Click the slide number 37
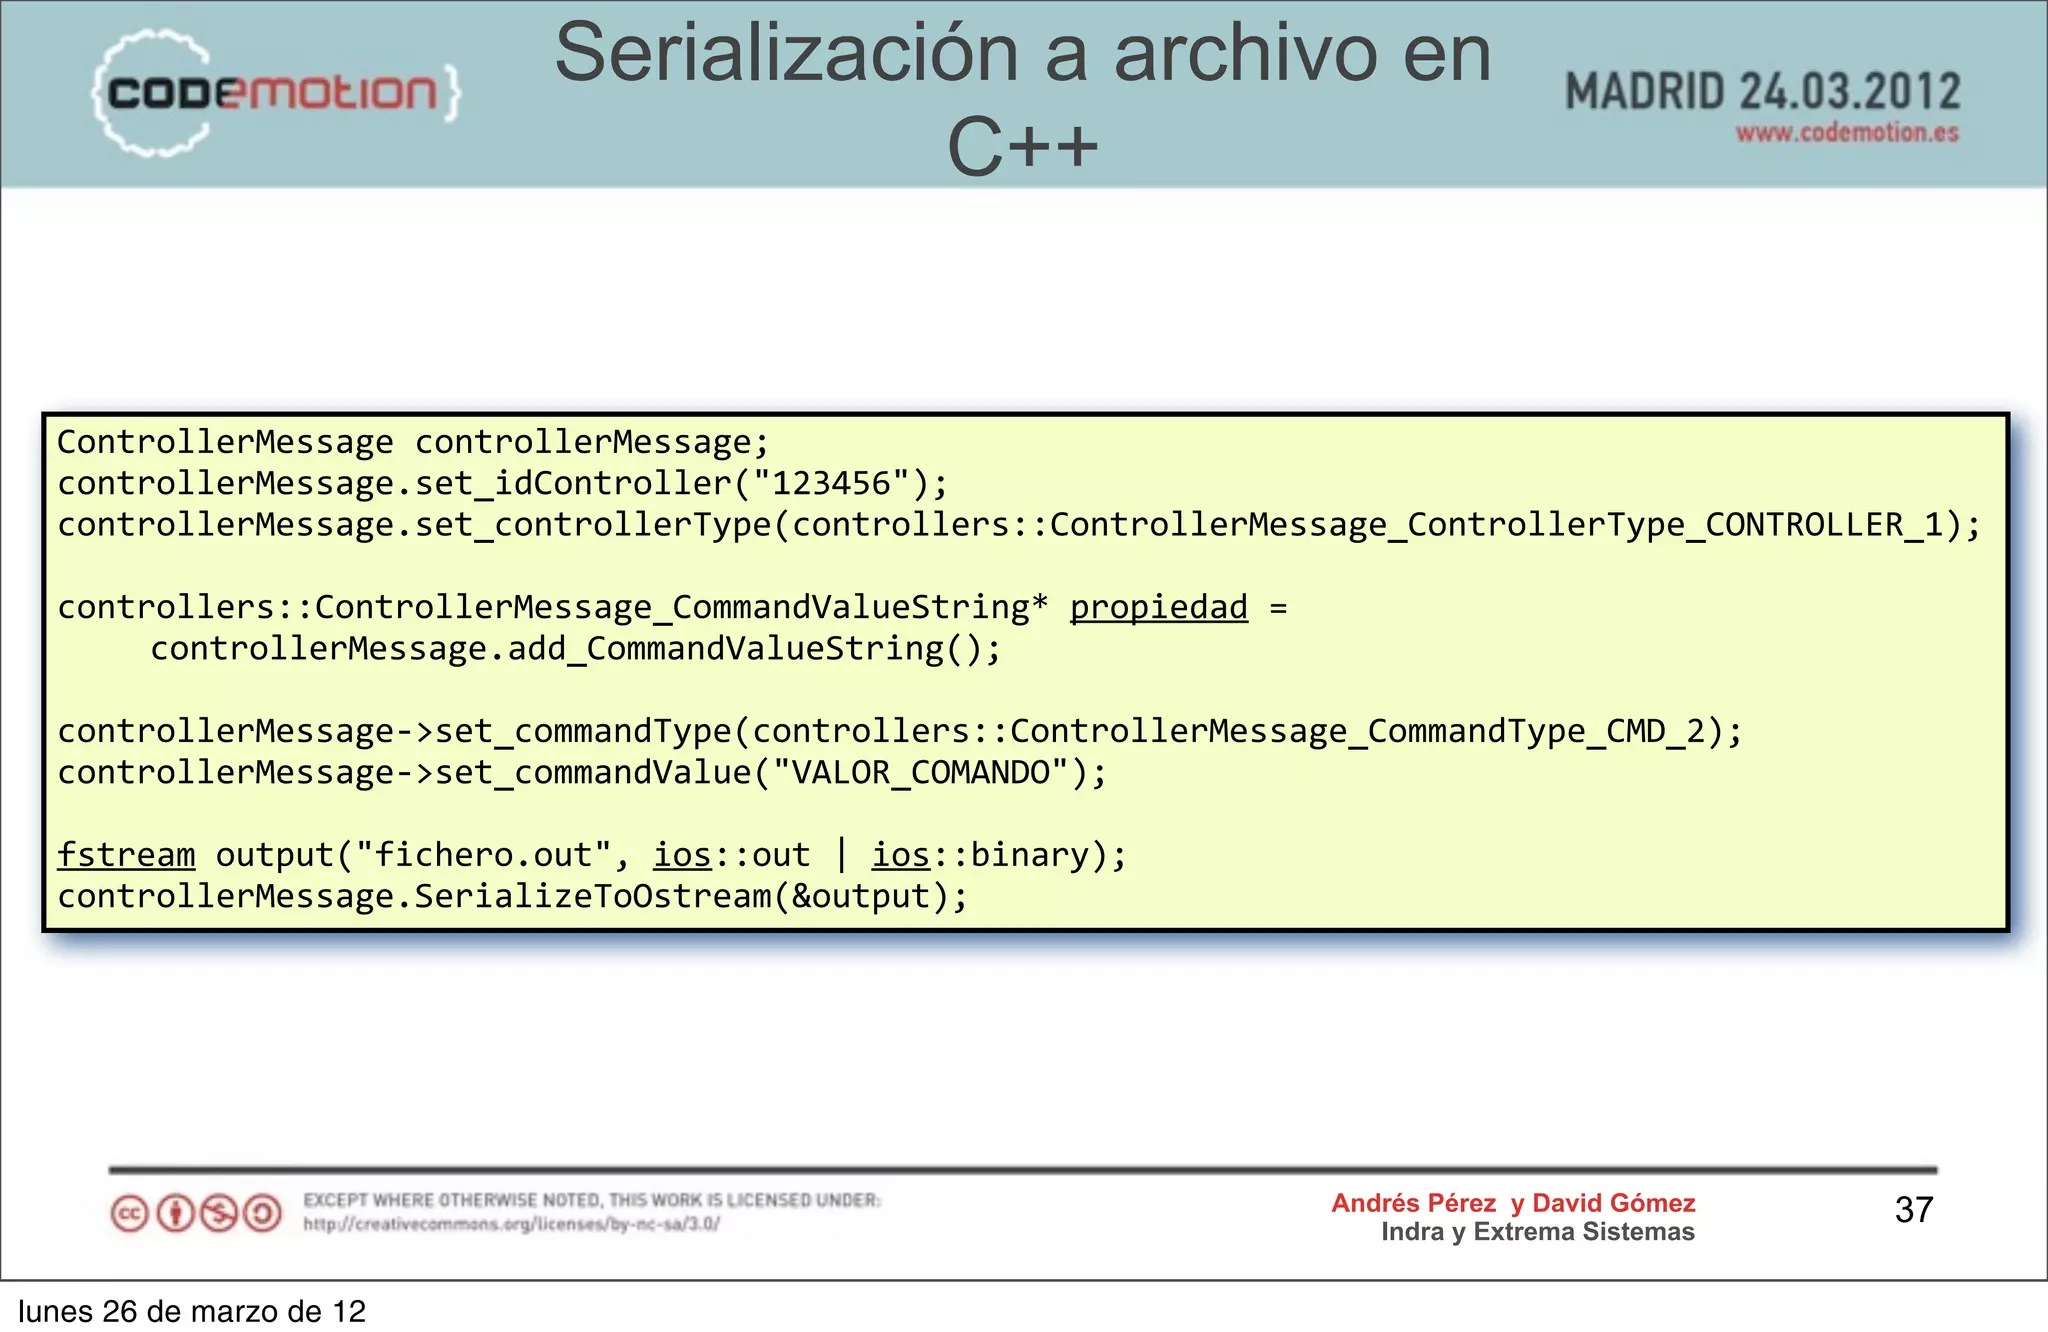 1914,1210
